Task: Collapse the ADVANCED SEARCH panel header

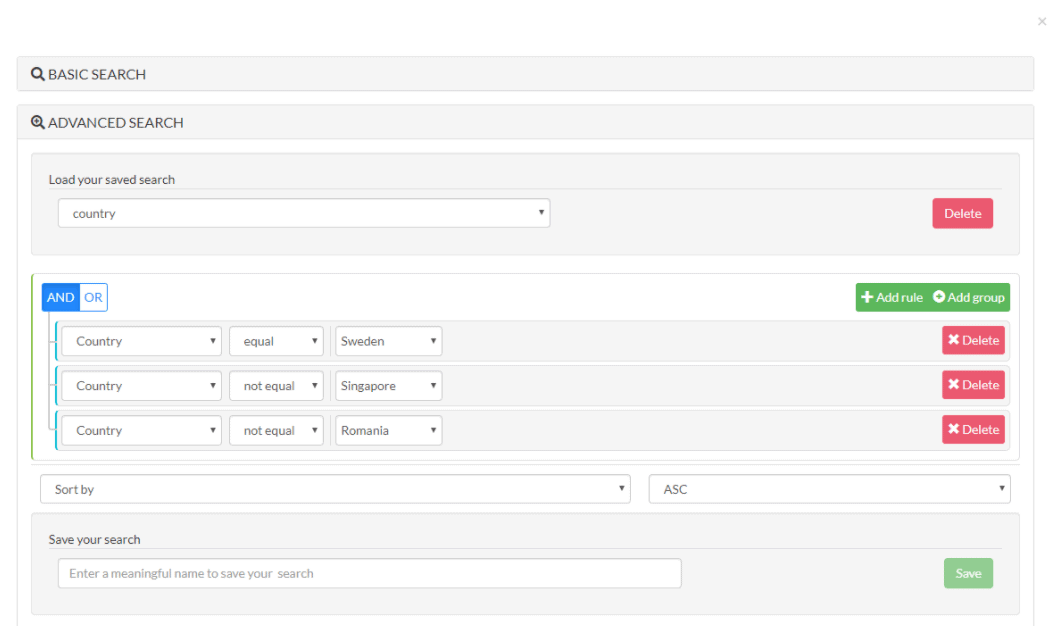Action: coord(525,123)
